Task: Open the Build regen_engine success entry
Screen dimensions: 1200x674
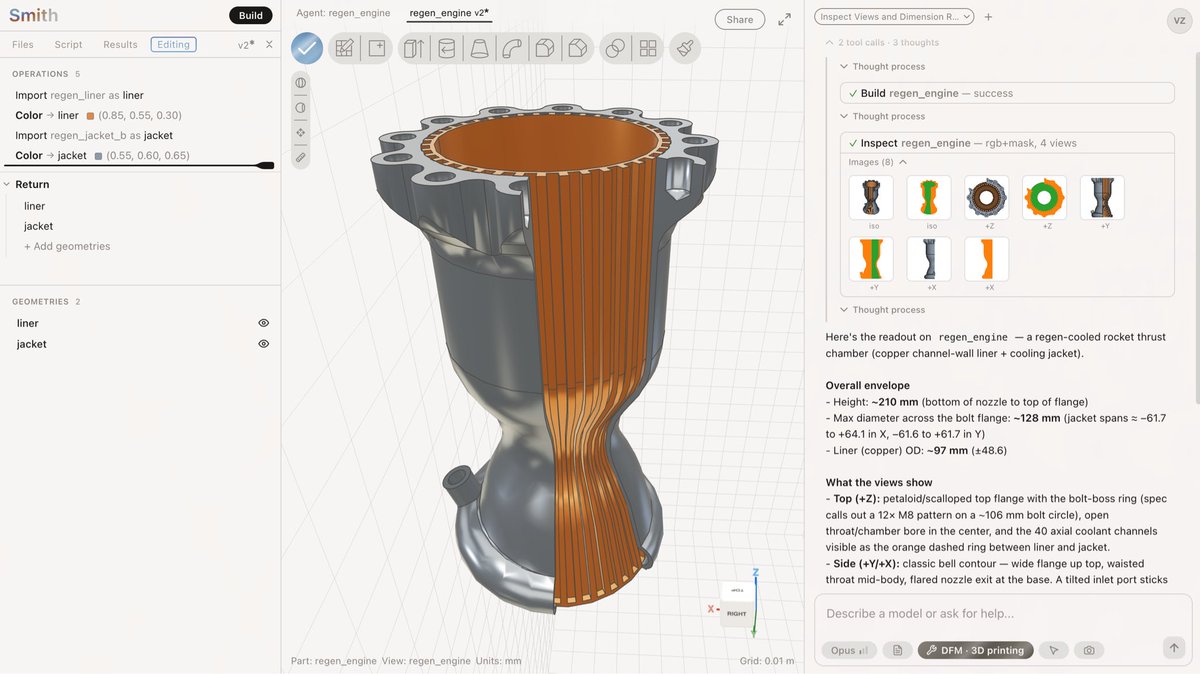Action: point(1007,93)
